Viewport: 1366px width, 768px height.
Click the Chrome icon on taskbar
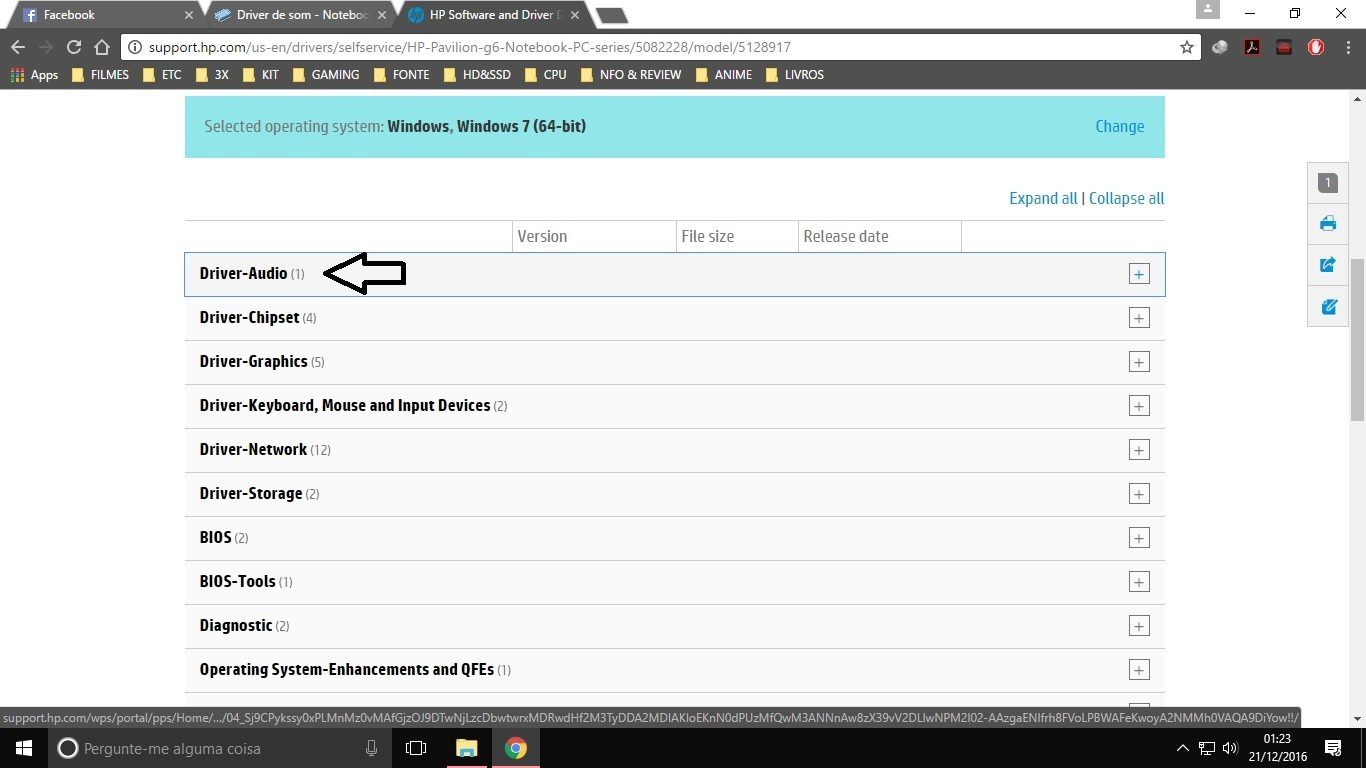coord(515,748)
